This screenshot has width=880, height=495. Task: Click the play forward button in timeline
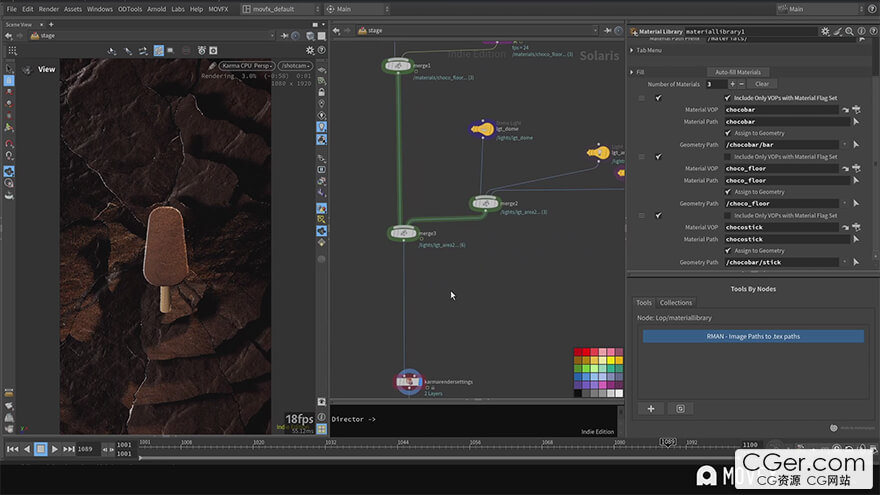click(x=54, y=449)
